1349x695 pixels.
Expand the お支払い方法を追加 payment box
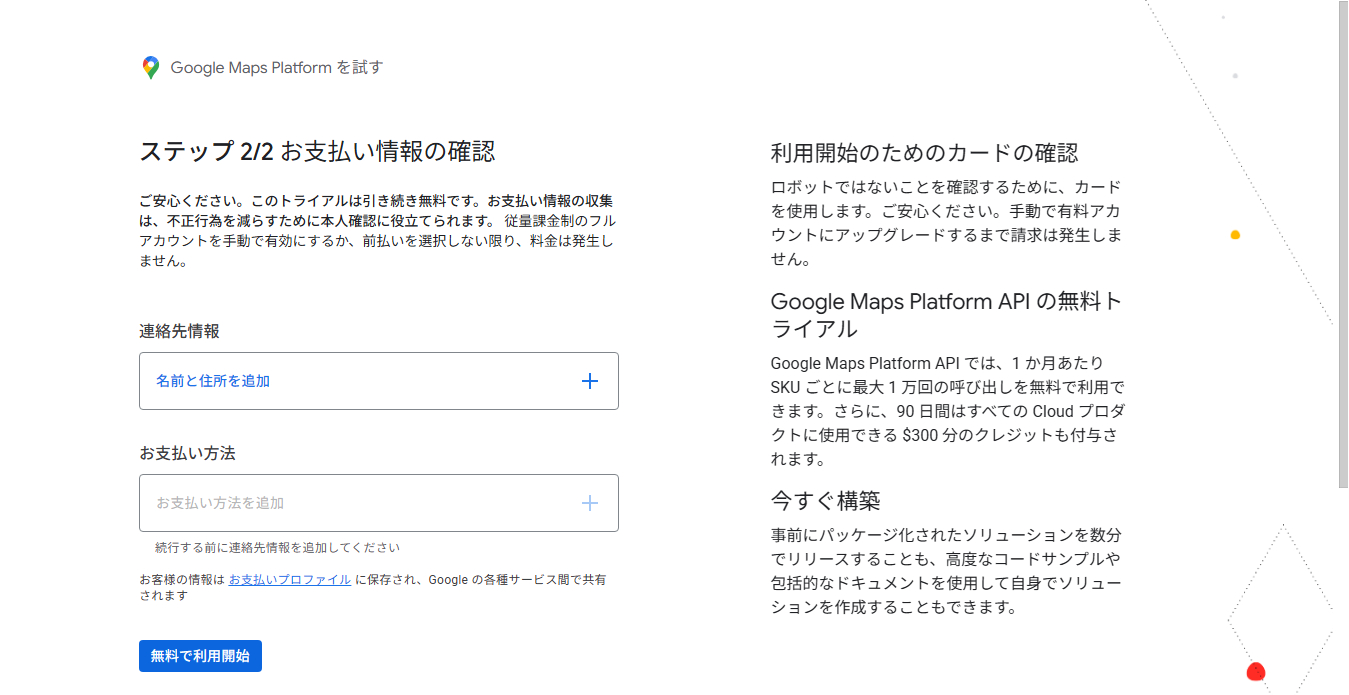[378, 503]
